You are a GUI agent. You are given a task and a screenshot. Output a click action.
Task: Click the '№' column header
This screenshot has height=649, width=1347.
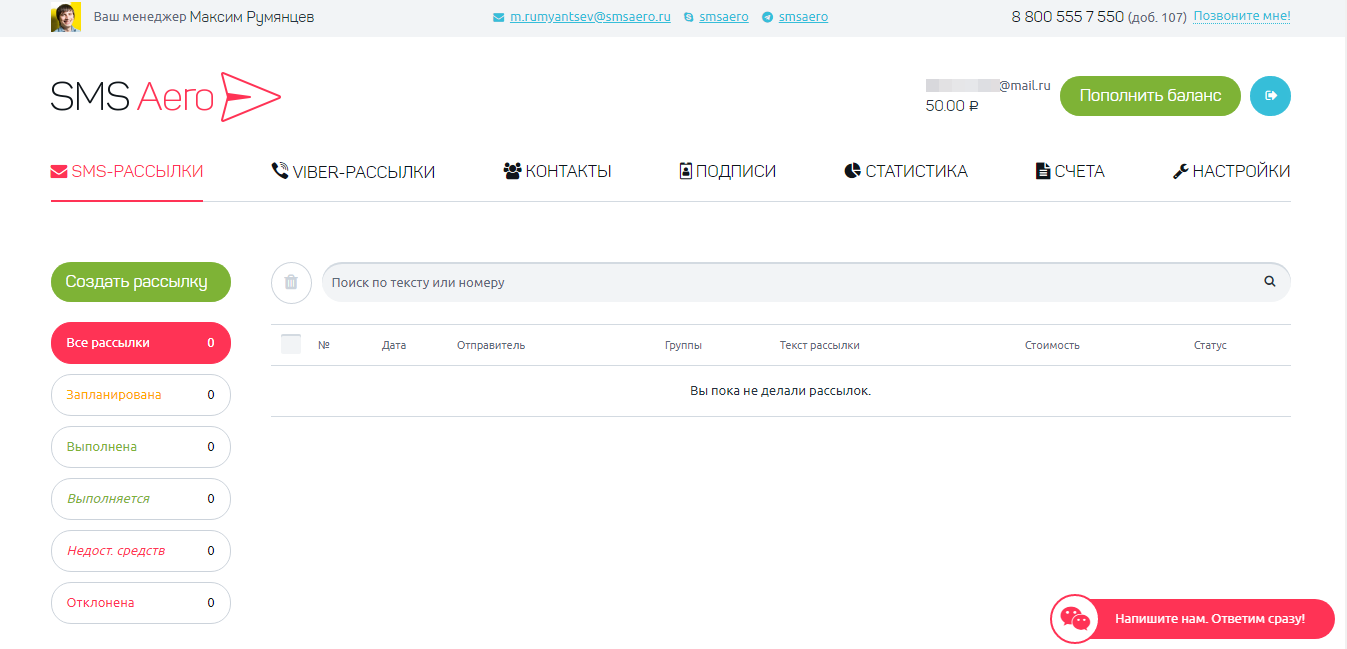click(x=324, y=345)
